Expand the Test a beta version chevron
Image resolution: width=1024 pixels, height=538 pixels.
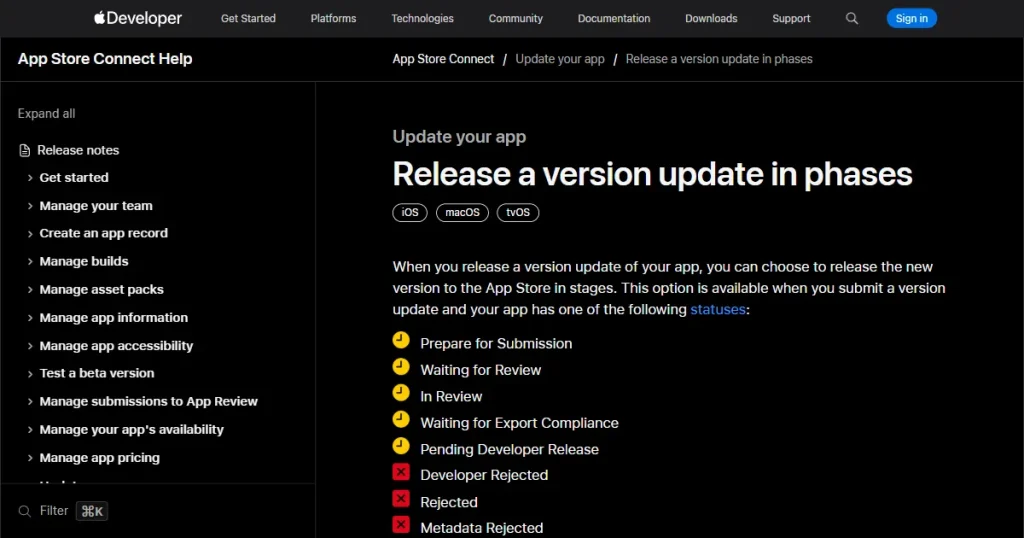(x=30, y=374)
